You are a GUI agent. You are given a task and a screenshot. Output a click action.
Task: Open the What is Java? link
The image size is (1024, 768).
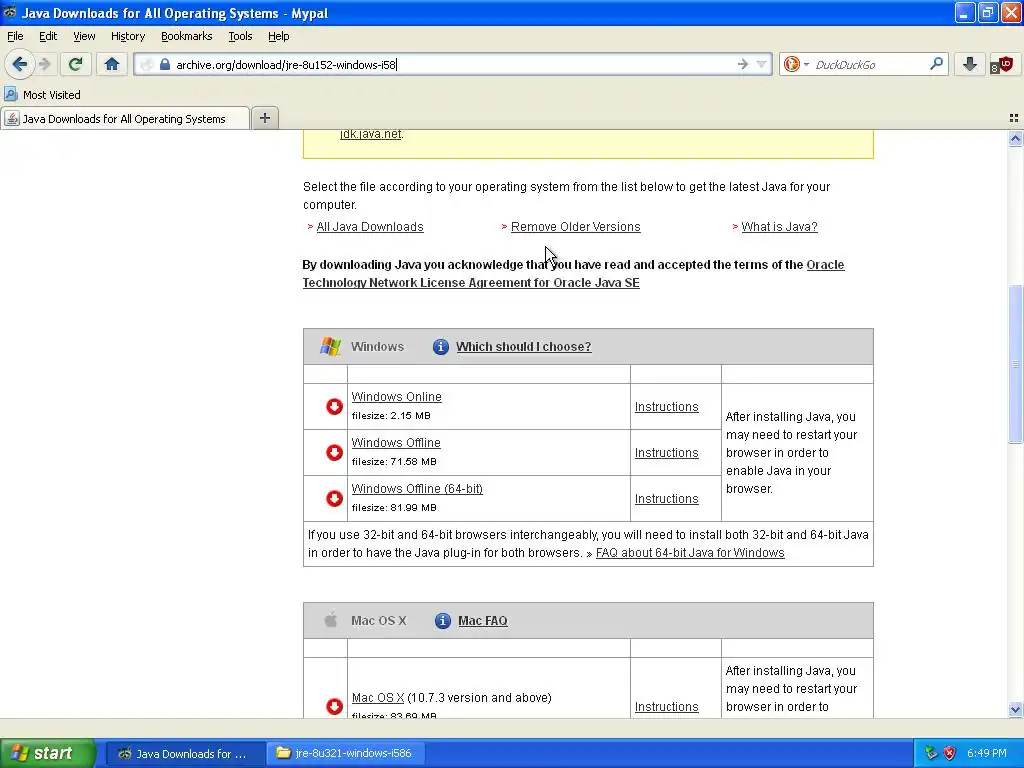coord(779,227)
